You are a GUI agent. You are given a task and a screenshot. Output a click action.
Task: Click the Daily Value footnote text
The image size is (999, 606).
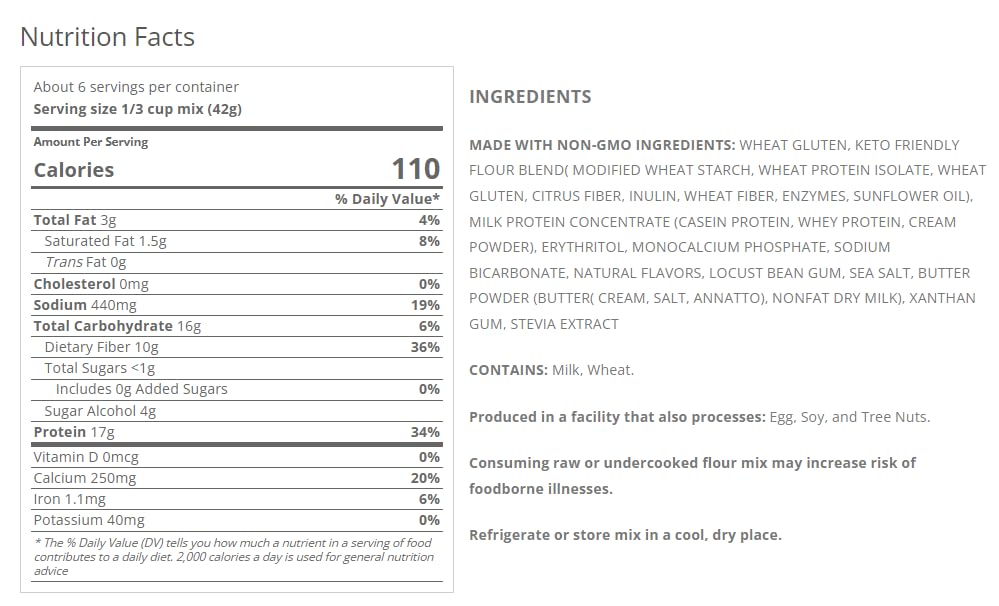click(x=234, y=556)
